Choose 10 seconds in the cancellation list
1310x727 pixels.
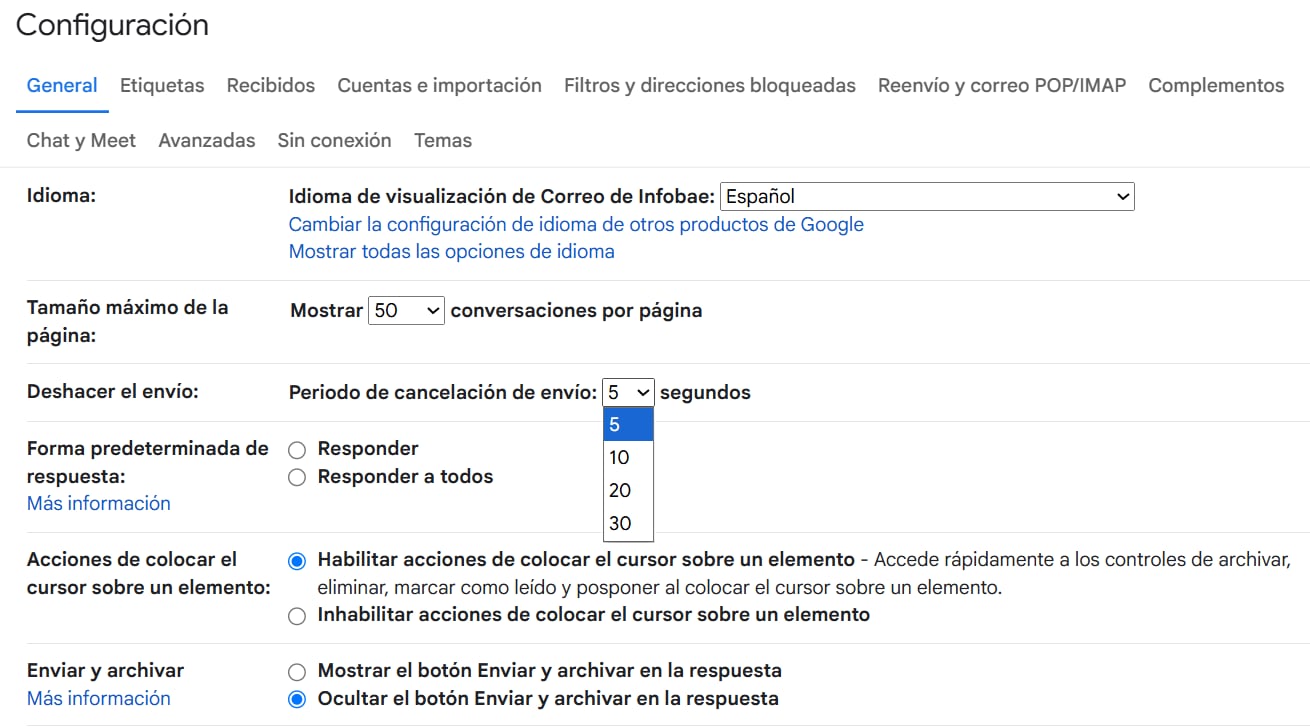pos(628,458)
